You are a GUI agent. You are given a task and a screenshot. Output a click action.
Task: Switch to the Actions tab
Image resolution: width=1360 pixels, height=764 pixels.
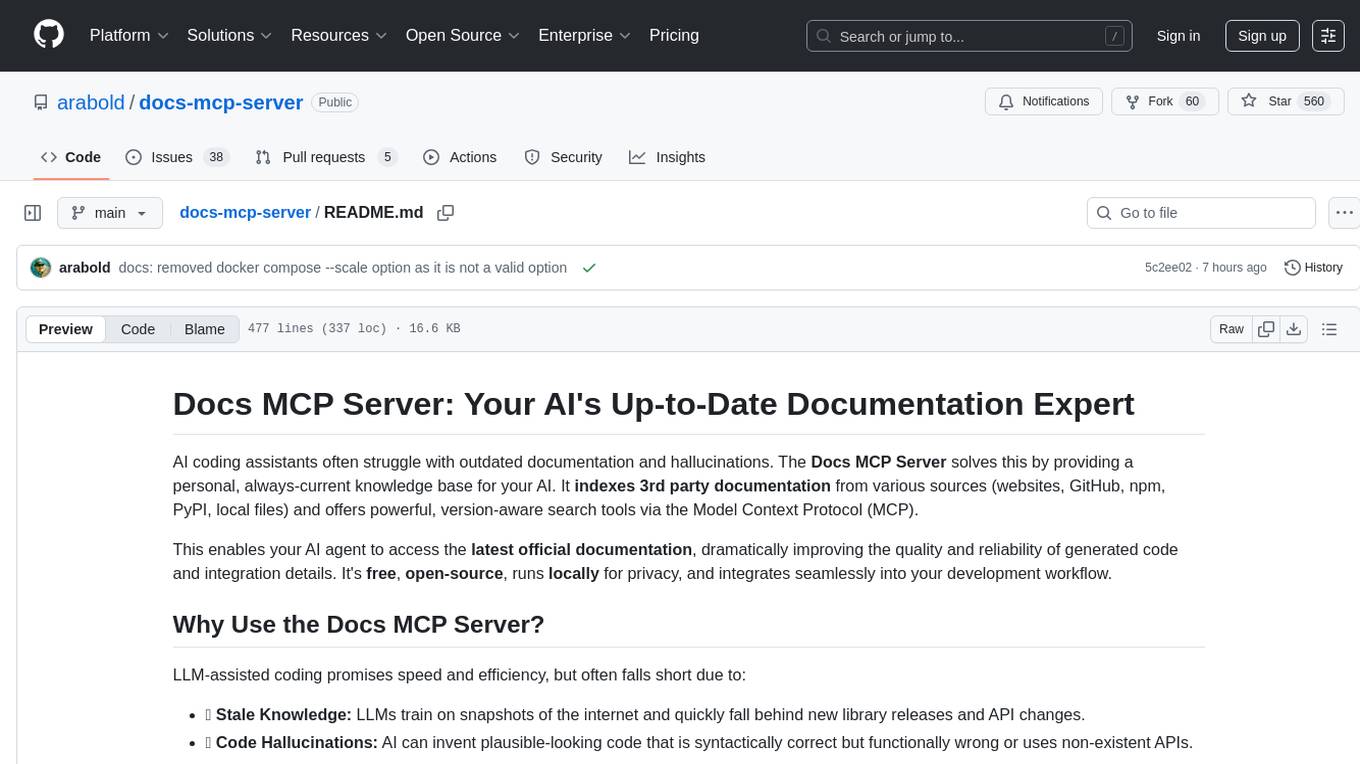(459, 157)
